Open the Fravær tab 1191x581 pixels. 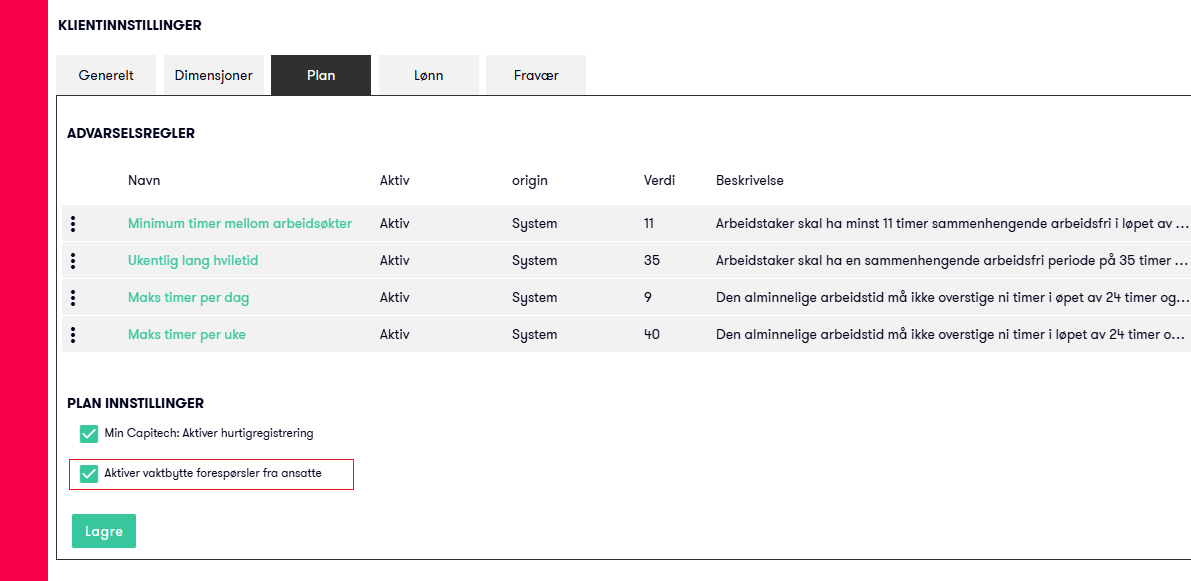(x=536, y=76)
